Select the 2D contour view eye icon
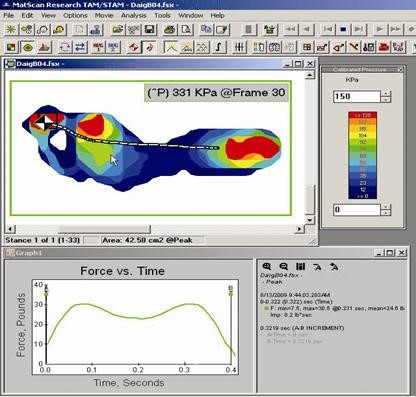Screen dimensions: 416x397 point(28,47)
